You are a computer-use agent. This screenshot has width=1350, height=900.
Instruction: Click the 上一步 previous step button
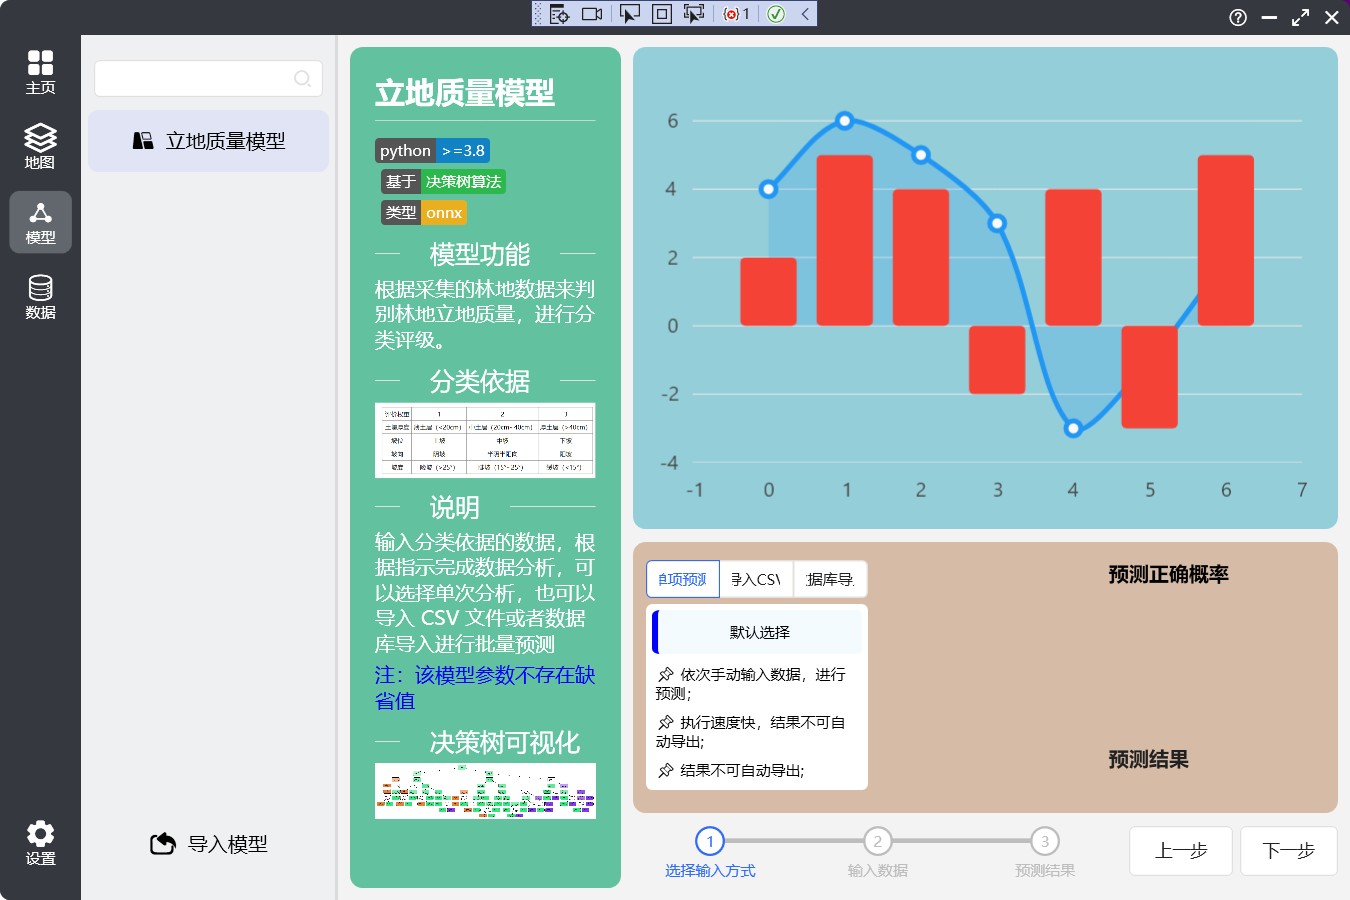[x=1180, y=851]
